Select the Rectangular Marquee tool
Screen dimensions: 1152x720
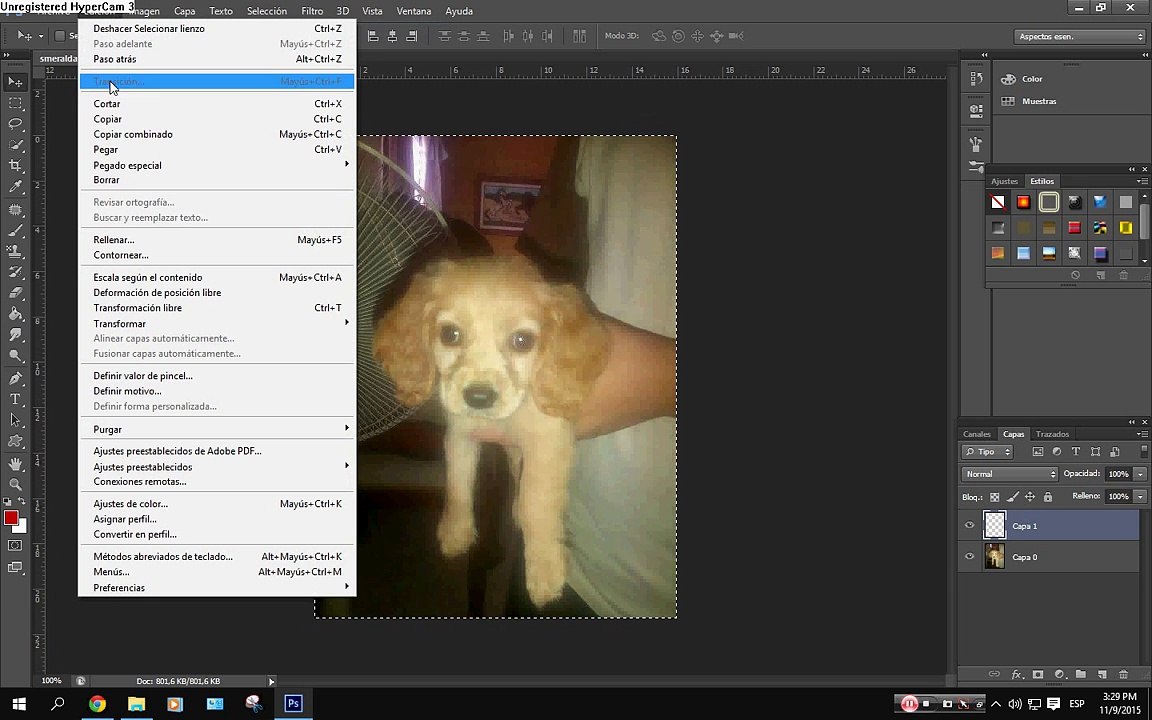[15, 103]
